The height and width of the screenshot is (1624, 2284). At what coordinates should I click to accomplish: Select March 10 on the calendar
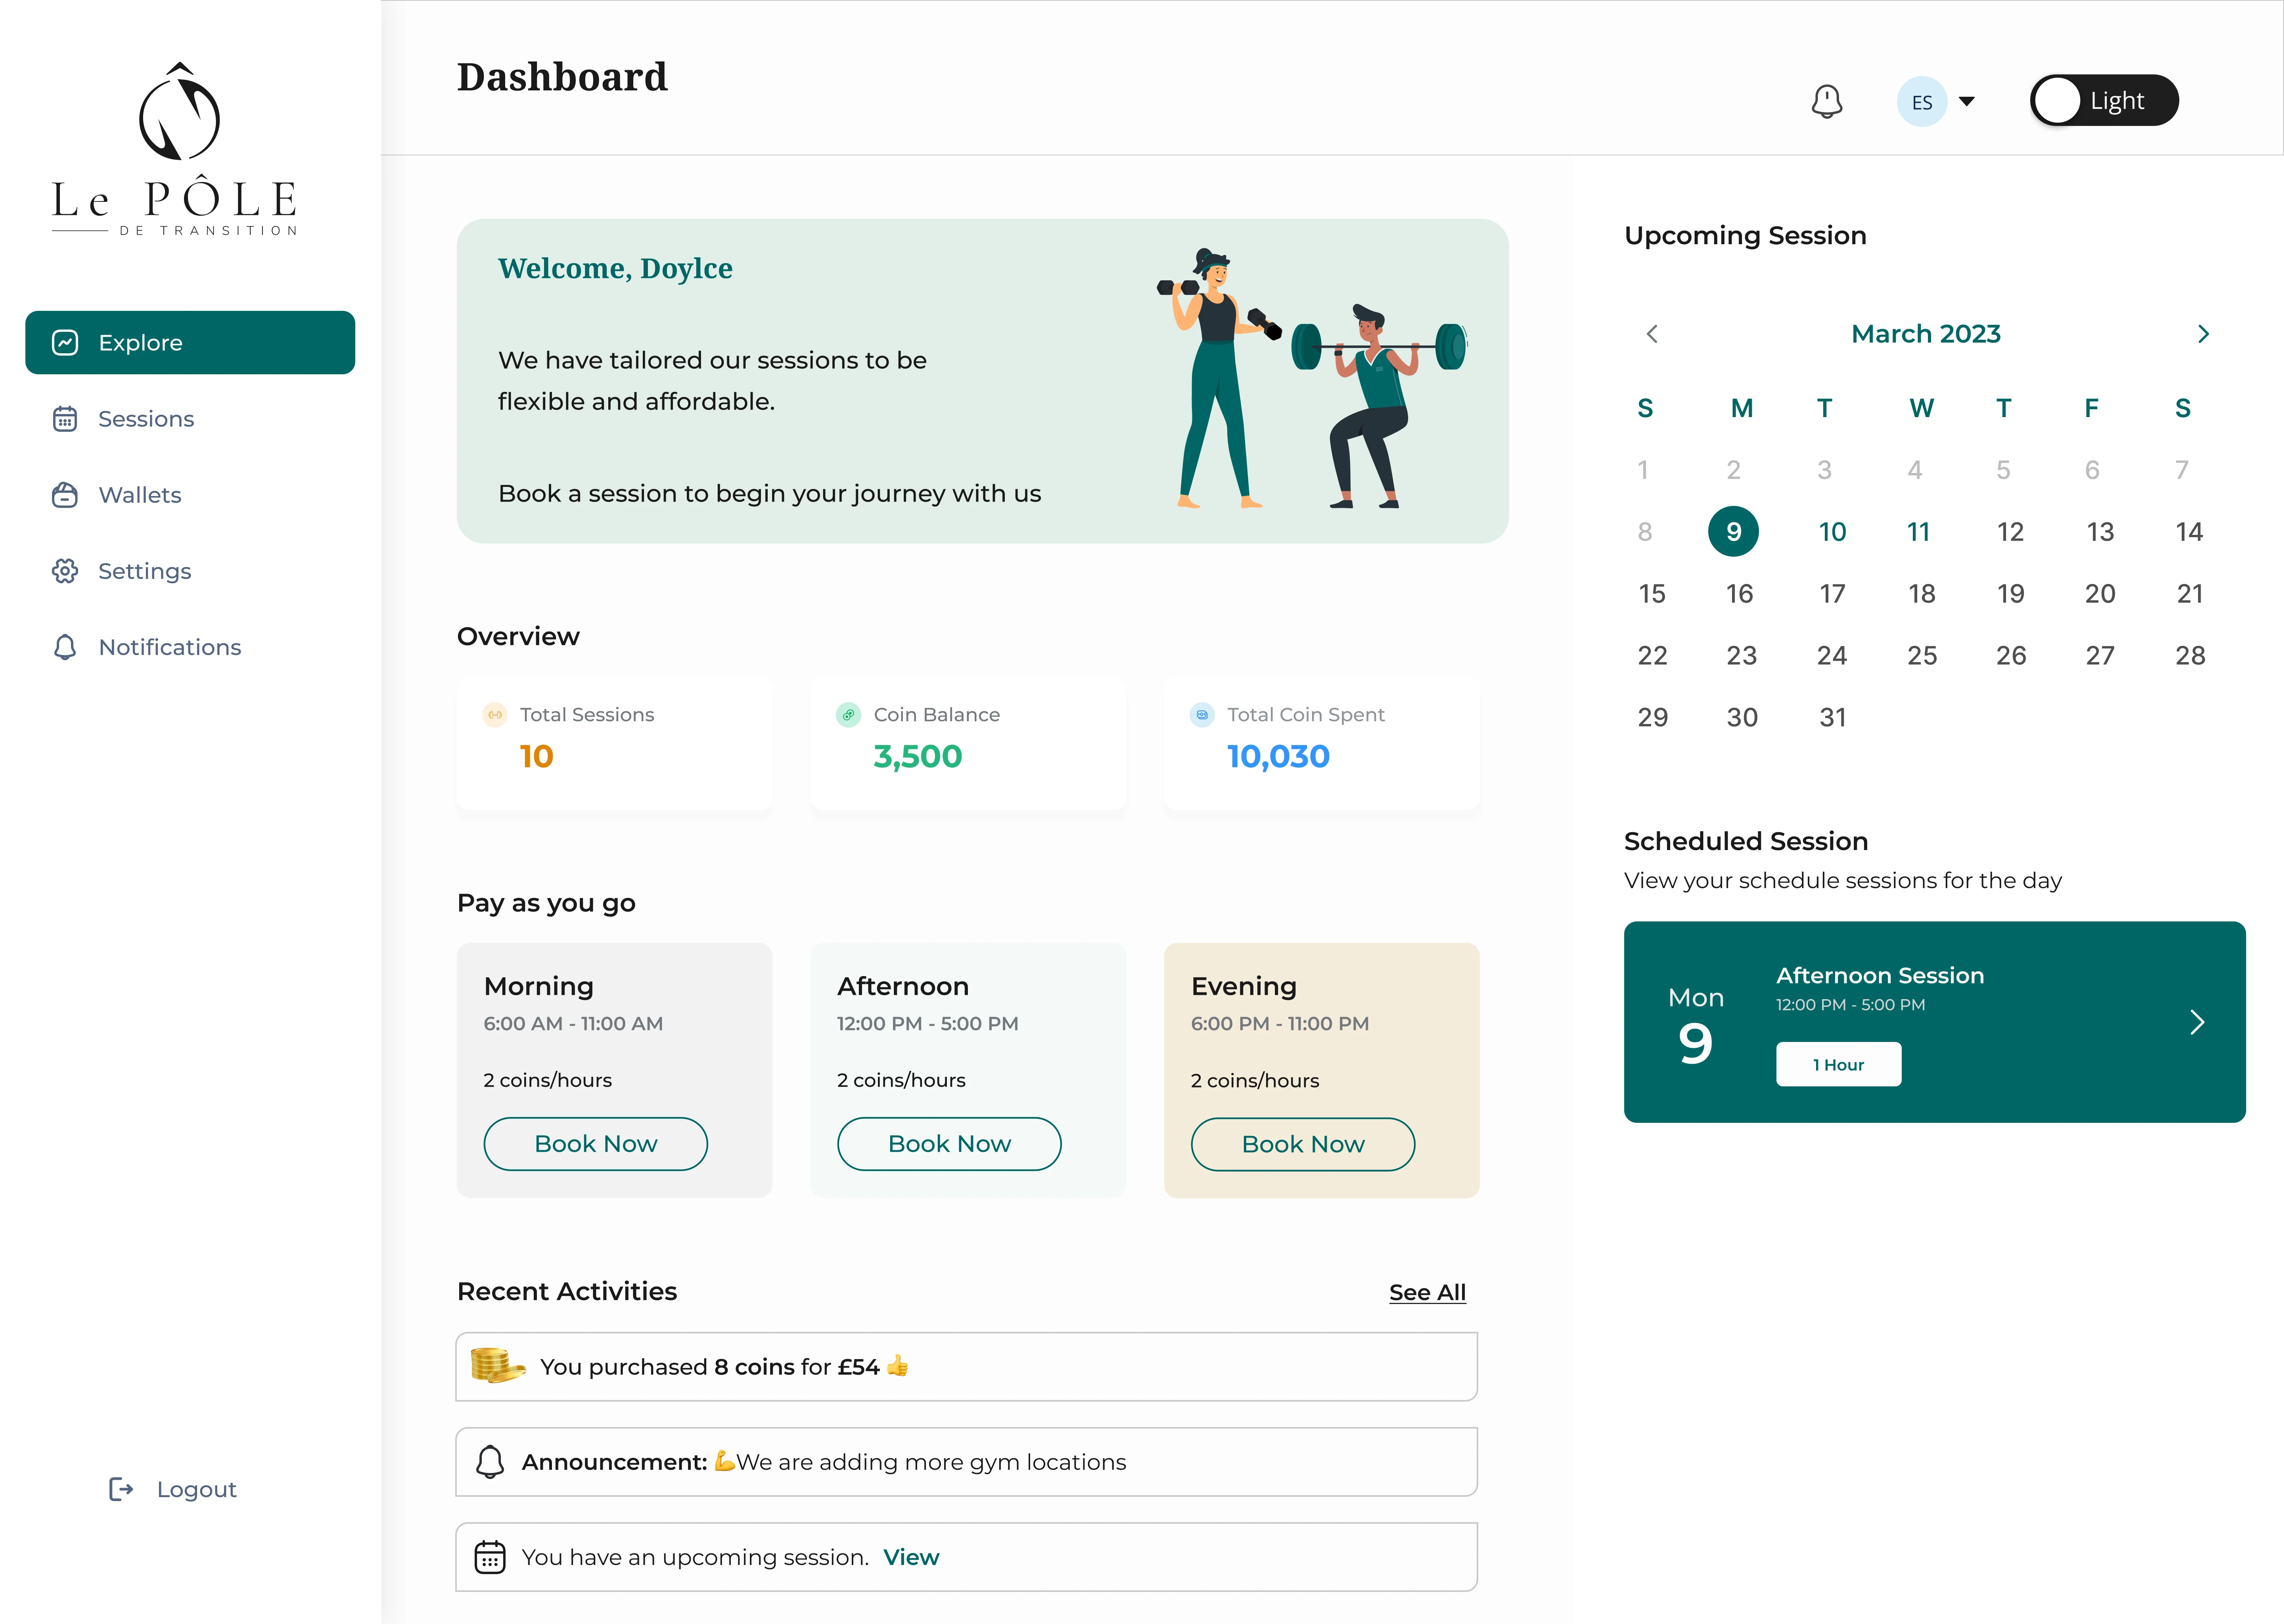[x=1832, y=532]
